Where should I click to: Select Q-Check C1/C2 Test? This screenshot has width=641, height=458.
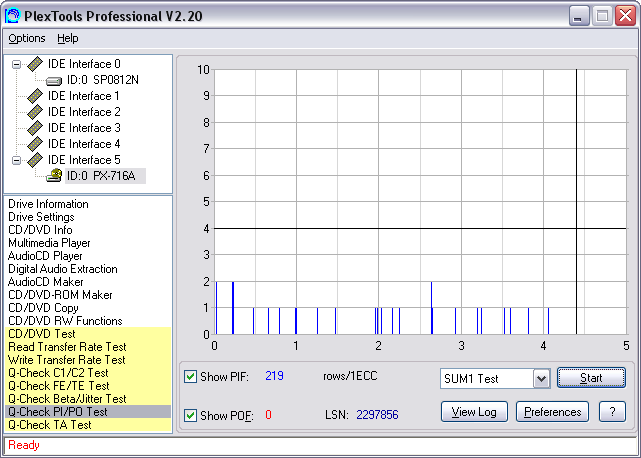88,373
